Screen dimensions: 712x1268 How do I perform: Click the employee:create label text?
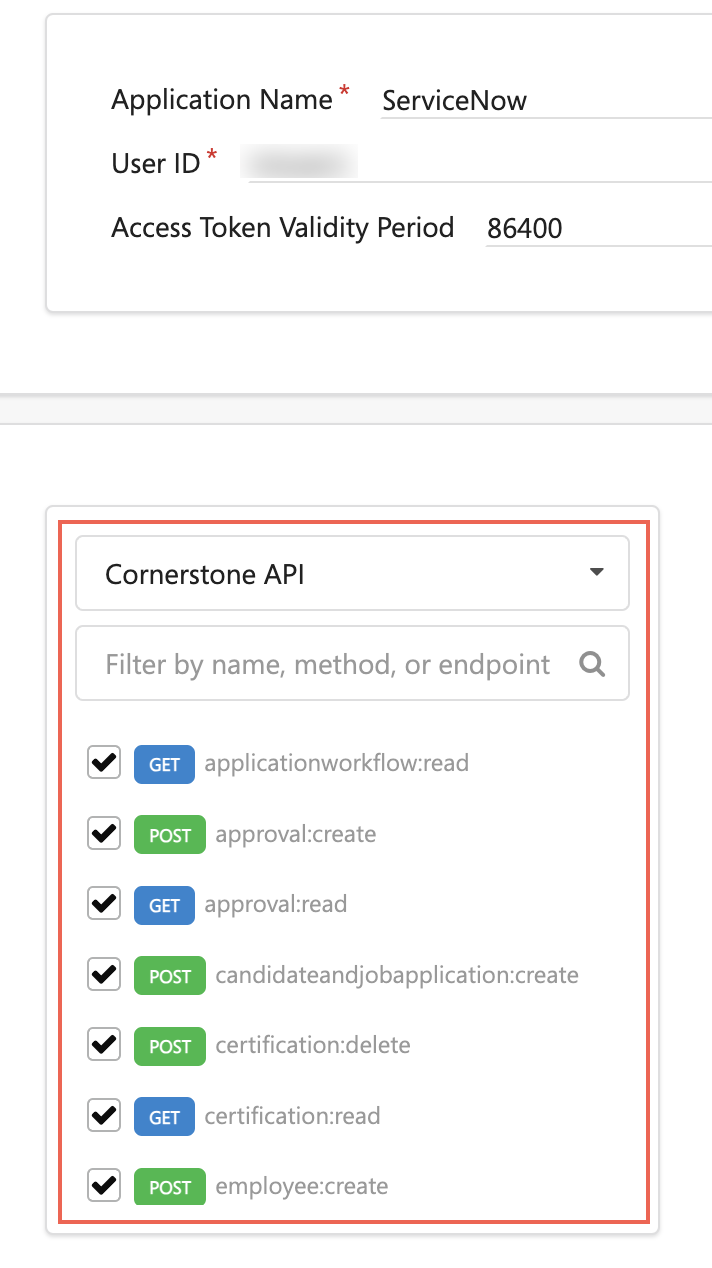(302, 1187)
